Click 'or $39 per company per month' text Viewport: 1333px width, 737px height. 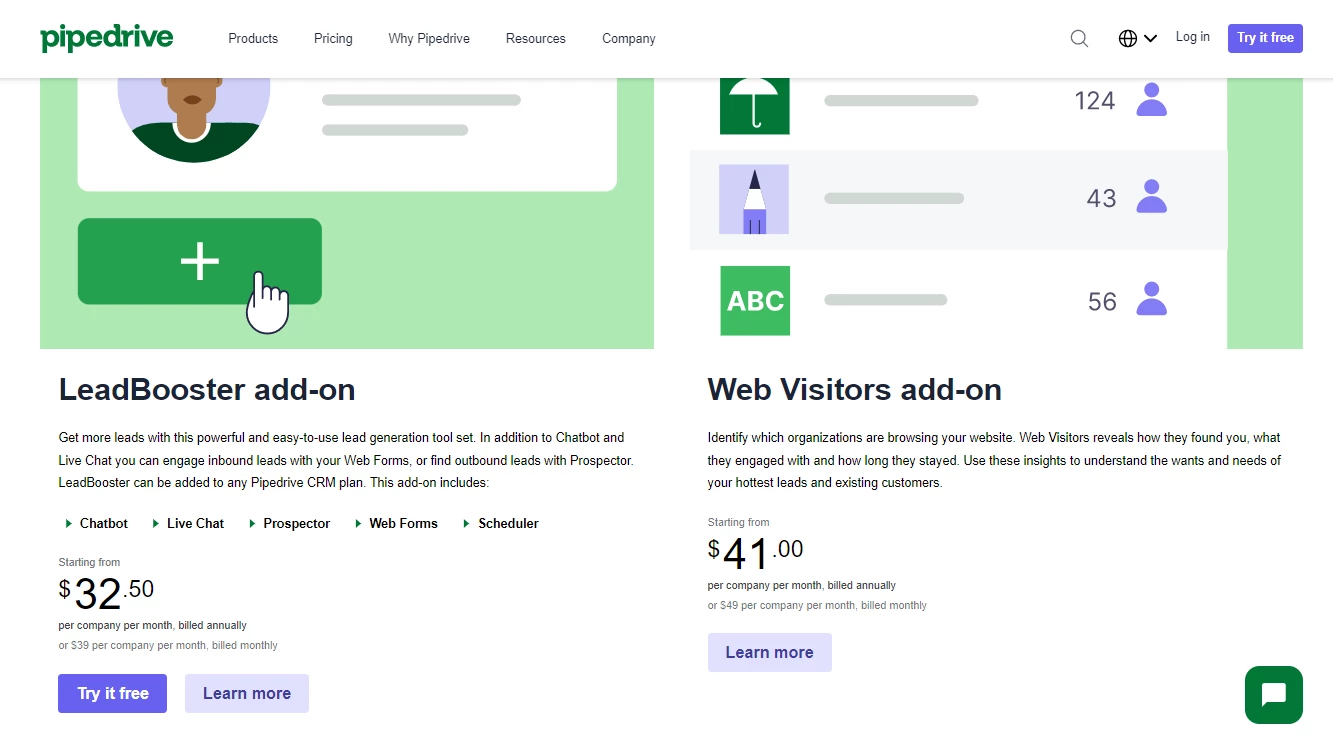click(x=168, y=646)
